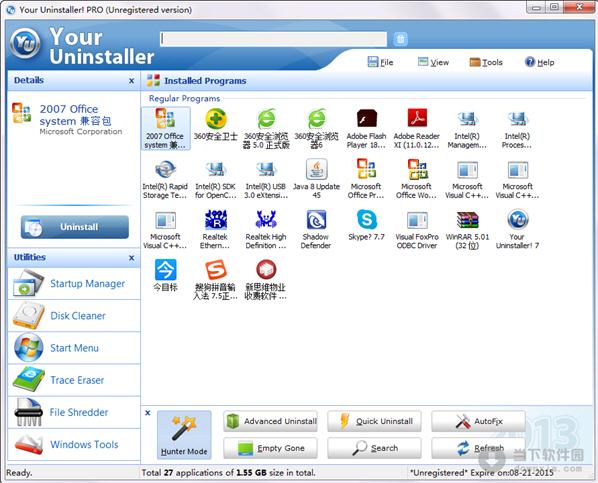598x483 pixels.
Task: Open Disk Cleaner utility
Action: coord(74,316)
